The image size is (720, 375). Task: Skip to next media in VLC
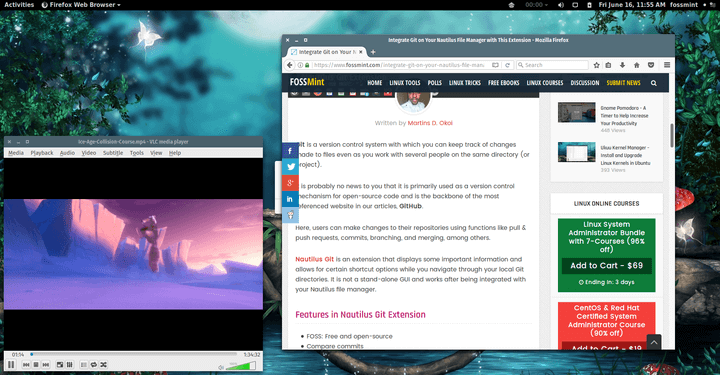point(46,364)
